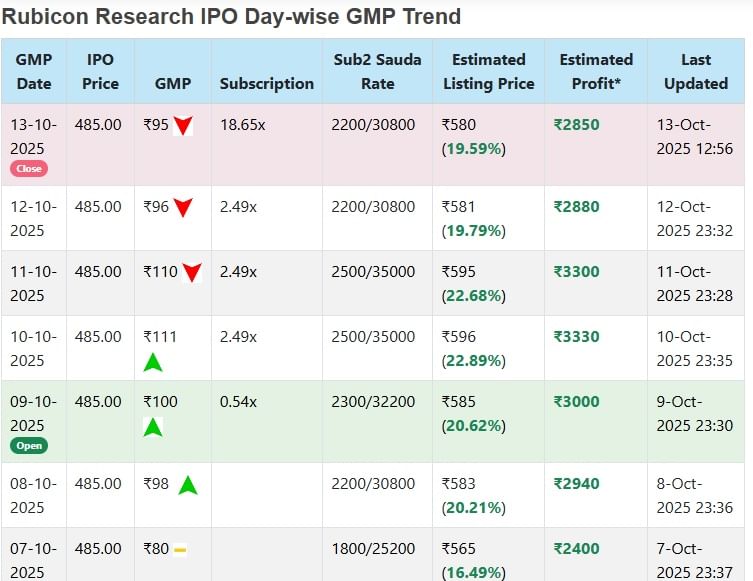Click the Rubicon Research IPO Day-wise GMP Trend heading
753x581 pixels.
(231, 17)
